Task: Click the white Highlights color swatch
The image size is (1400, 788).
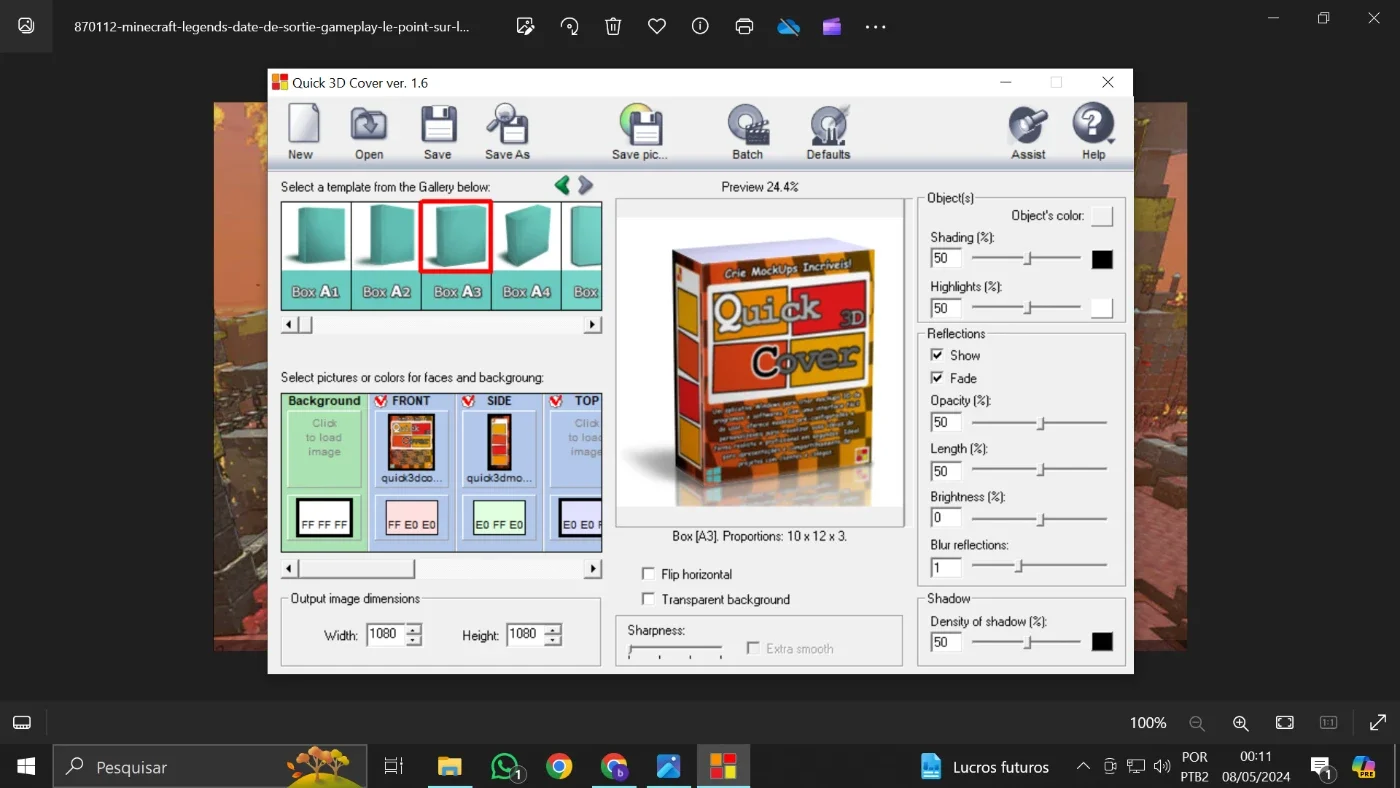Action: [1102, 308]
